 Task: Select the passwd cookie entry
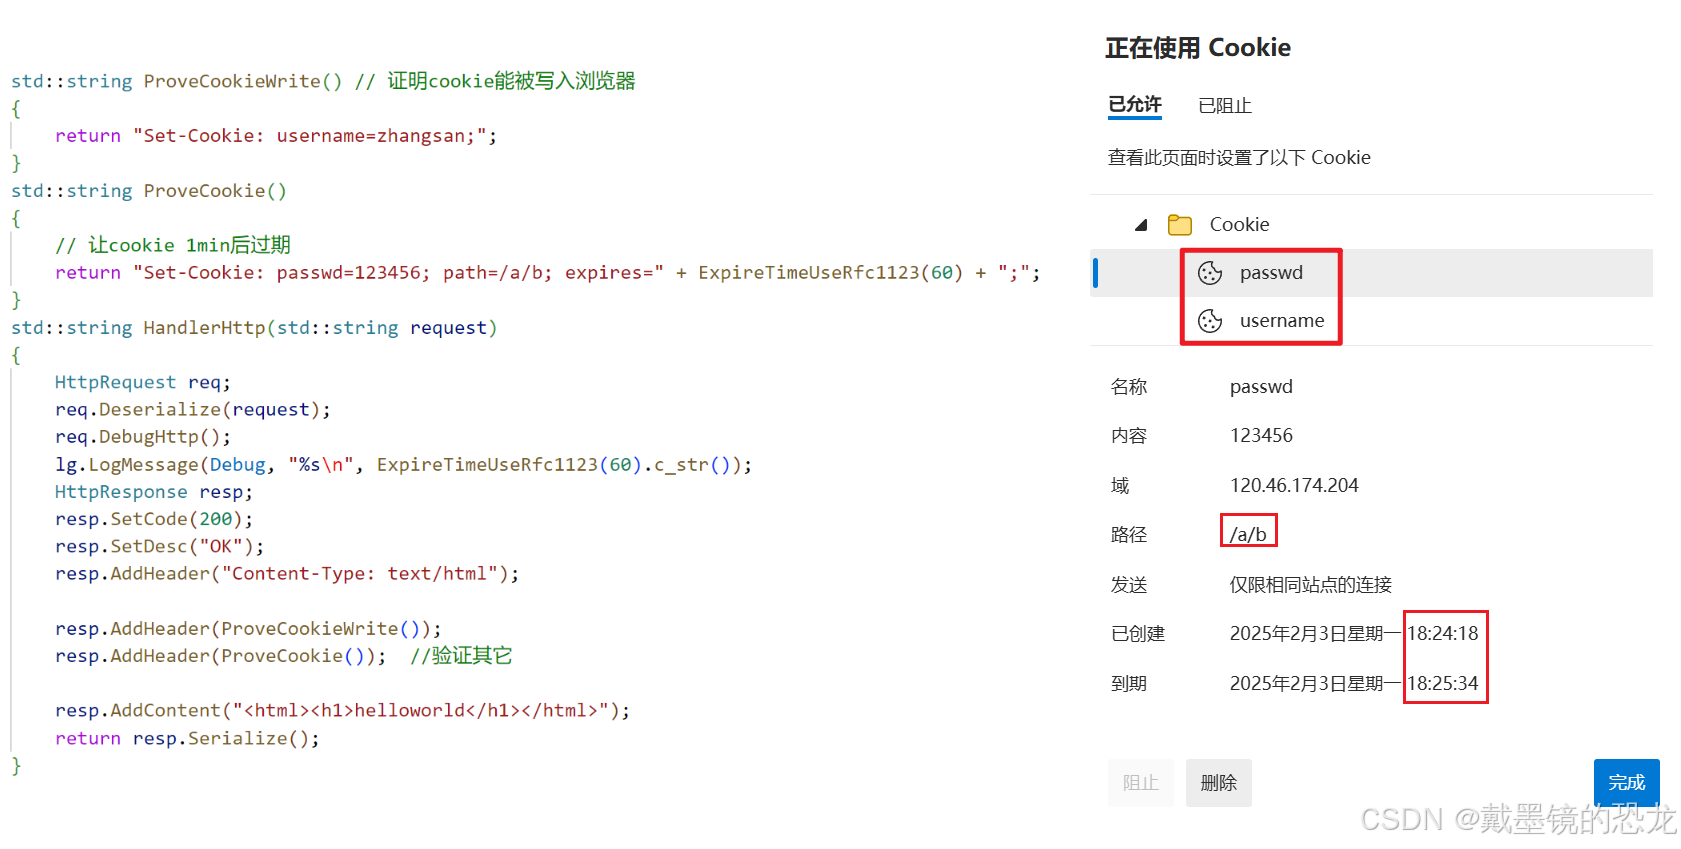1371,273
